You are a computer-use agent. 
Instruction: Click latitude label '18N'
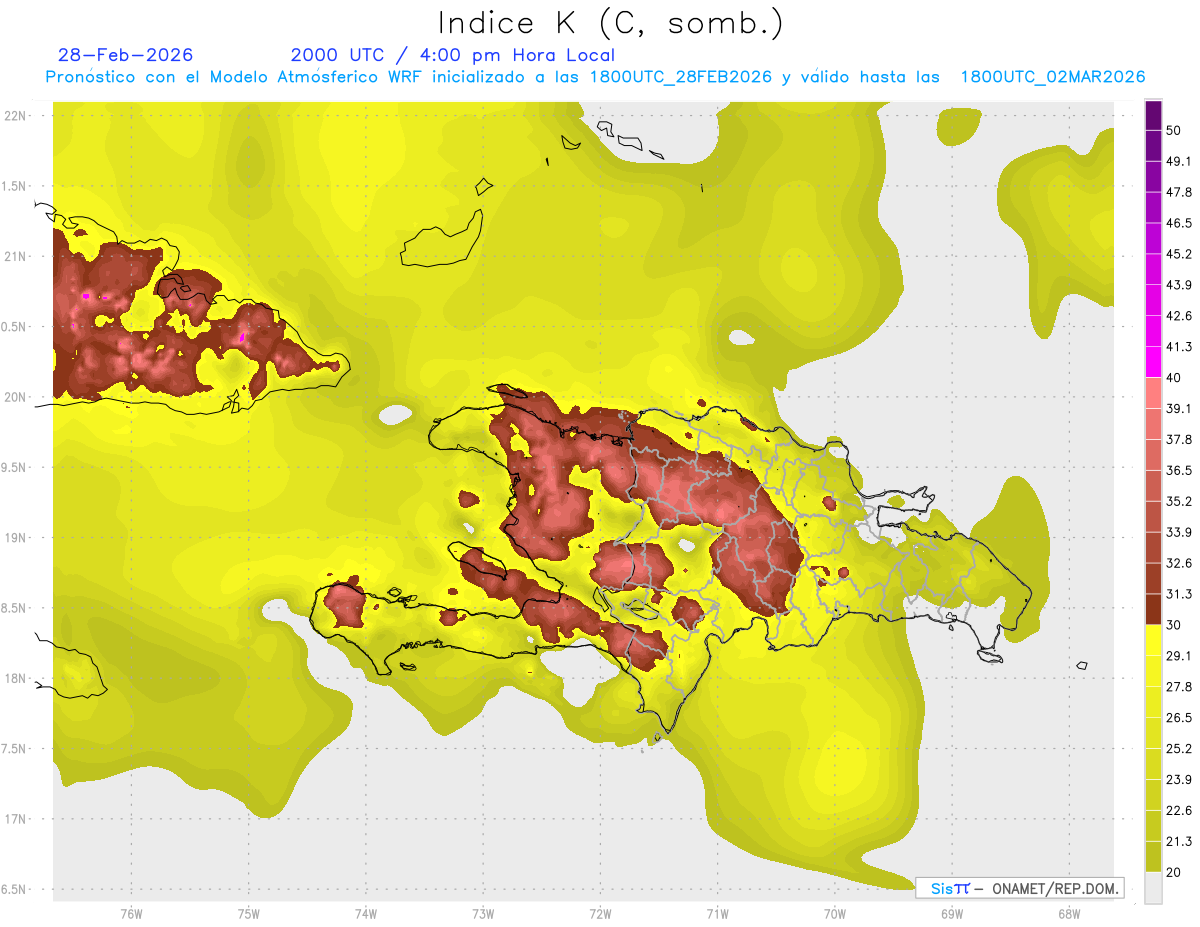15,679
